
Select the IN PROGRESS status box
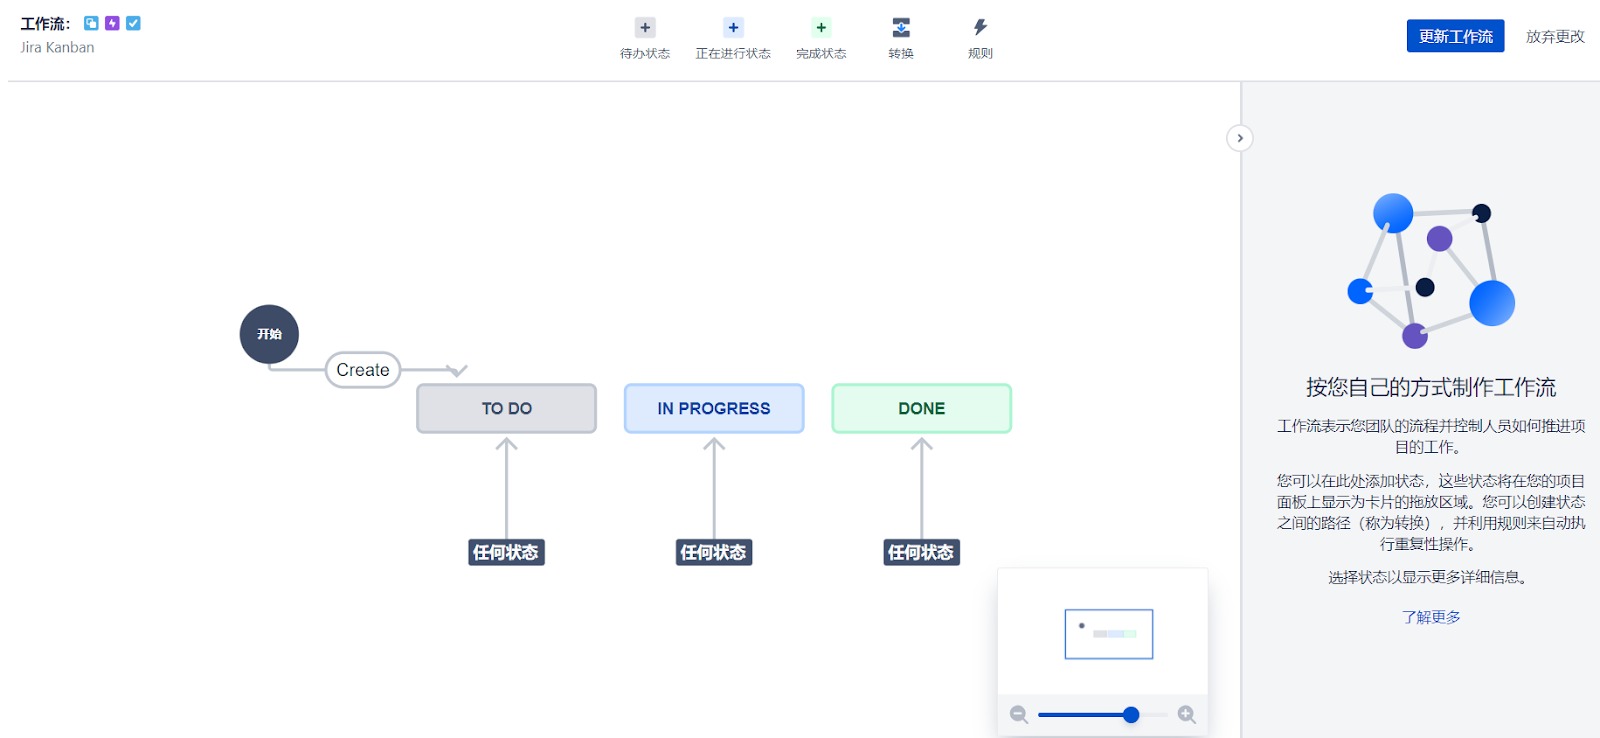click(x=714, y=408)
